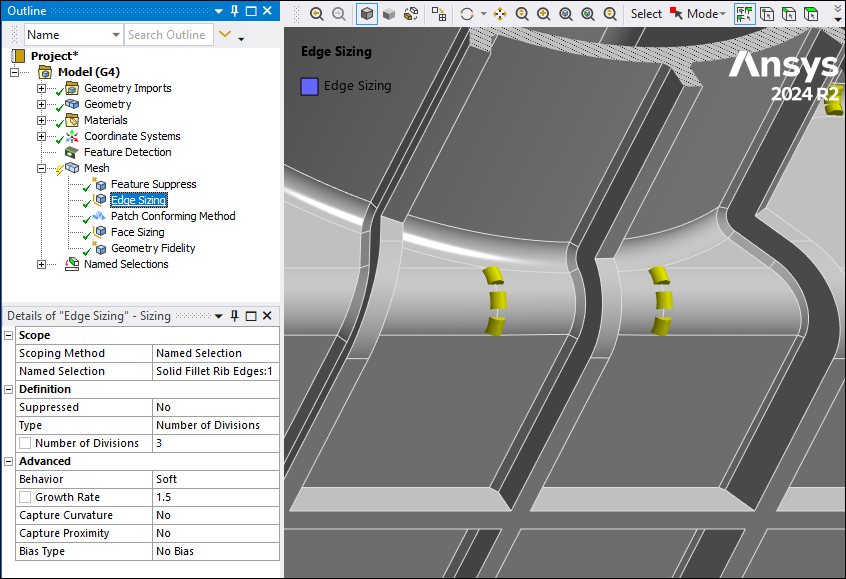Screen dimensions: 846x579
Task: Select the Pan (four-arrow) tool
Action: pos(500,14)
